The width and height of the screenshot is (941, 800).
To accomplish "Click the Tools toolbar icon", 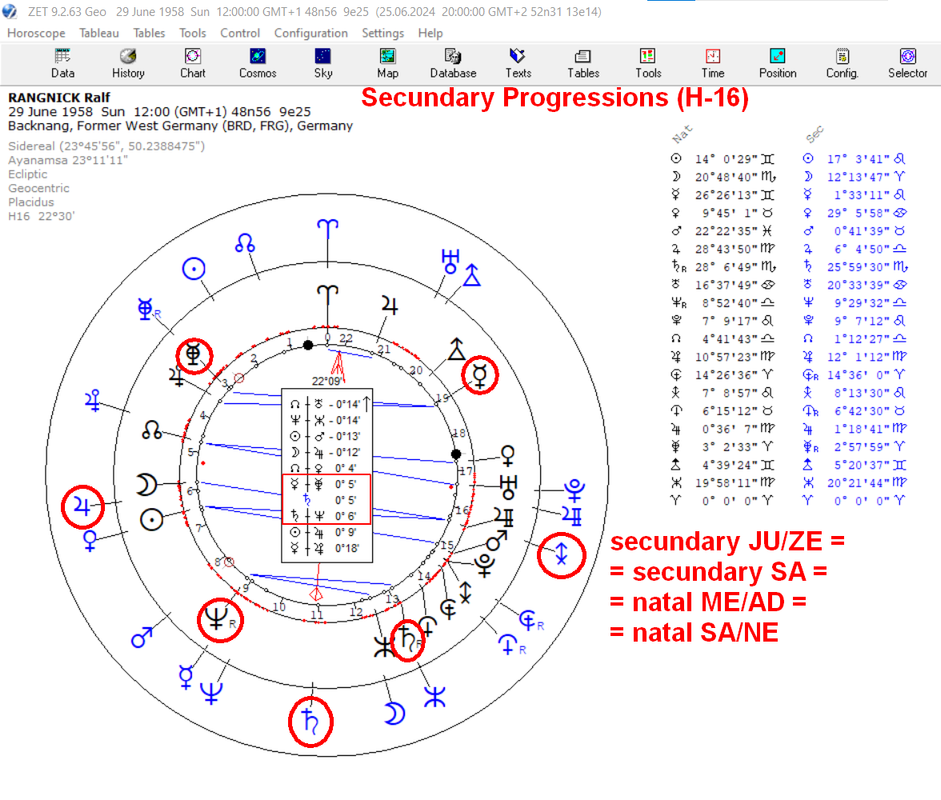I will click(x=648, y=63).
